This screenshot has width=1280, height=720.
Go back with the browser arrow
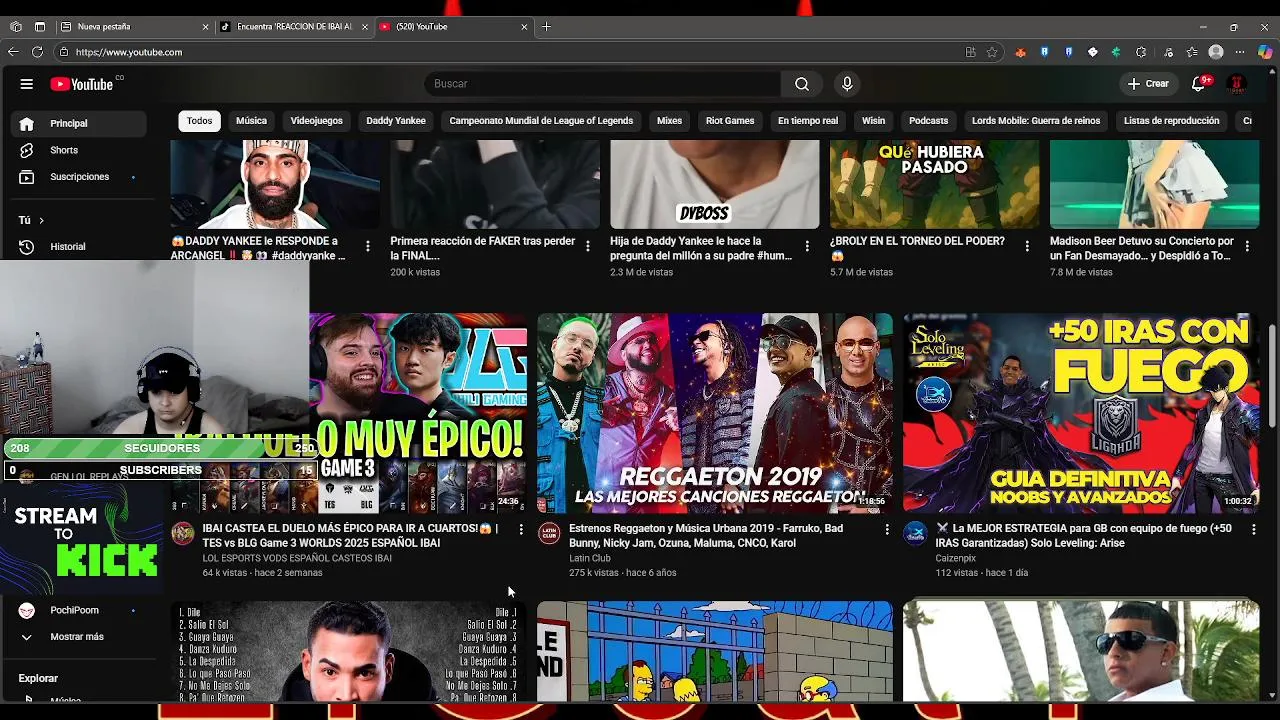pyautogui.click(x=13, y=52)
